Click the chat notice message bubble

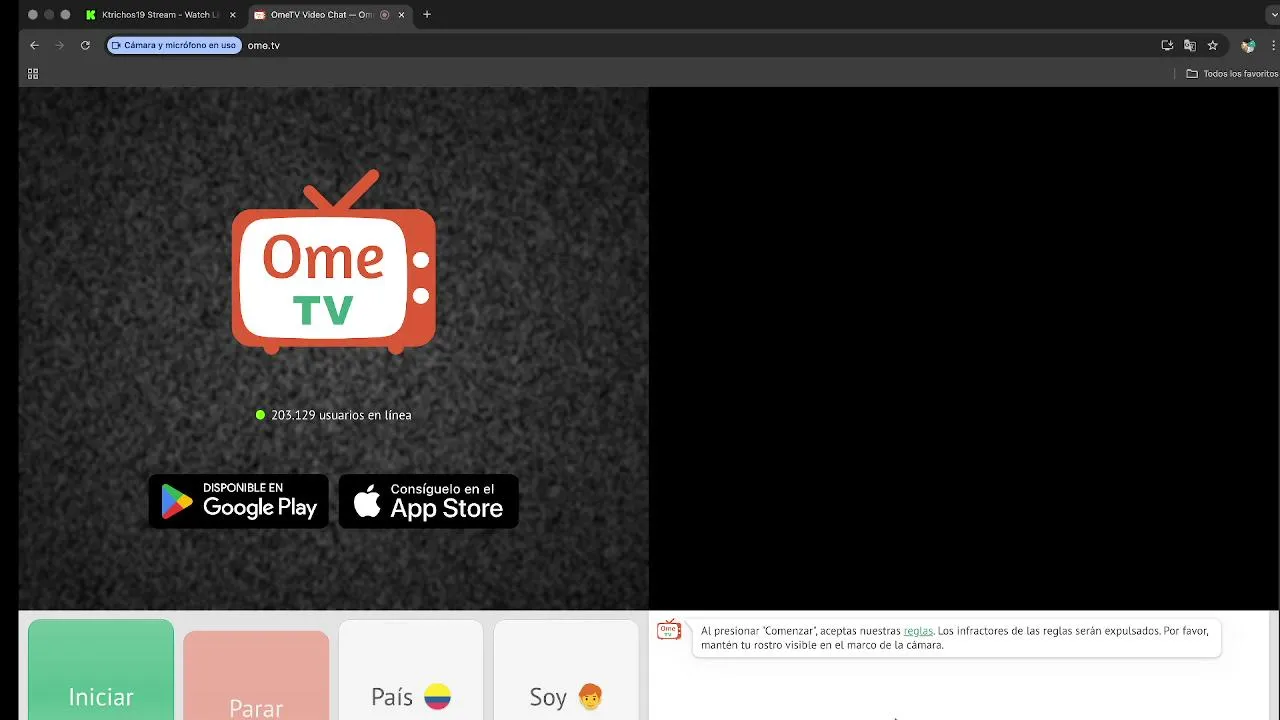point(956,638)
